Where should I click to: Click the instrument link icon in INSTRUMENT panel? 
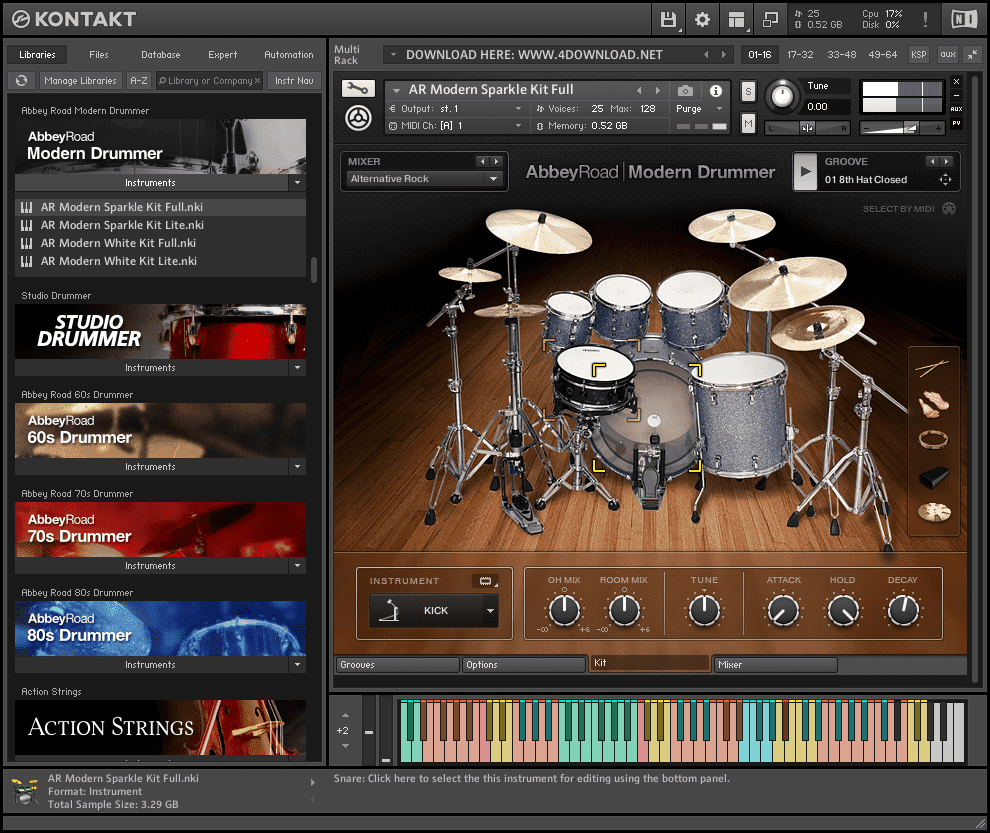tap(485, 581)
